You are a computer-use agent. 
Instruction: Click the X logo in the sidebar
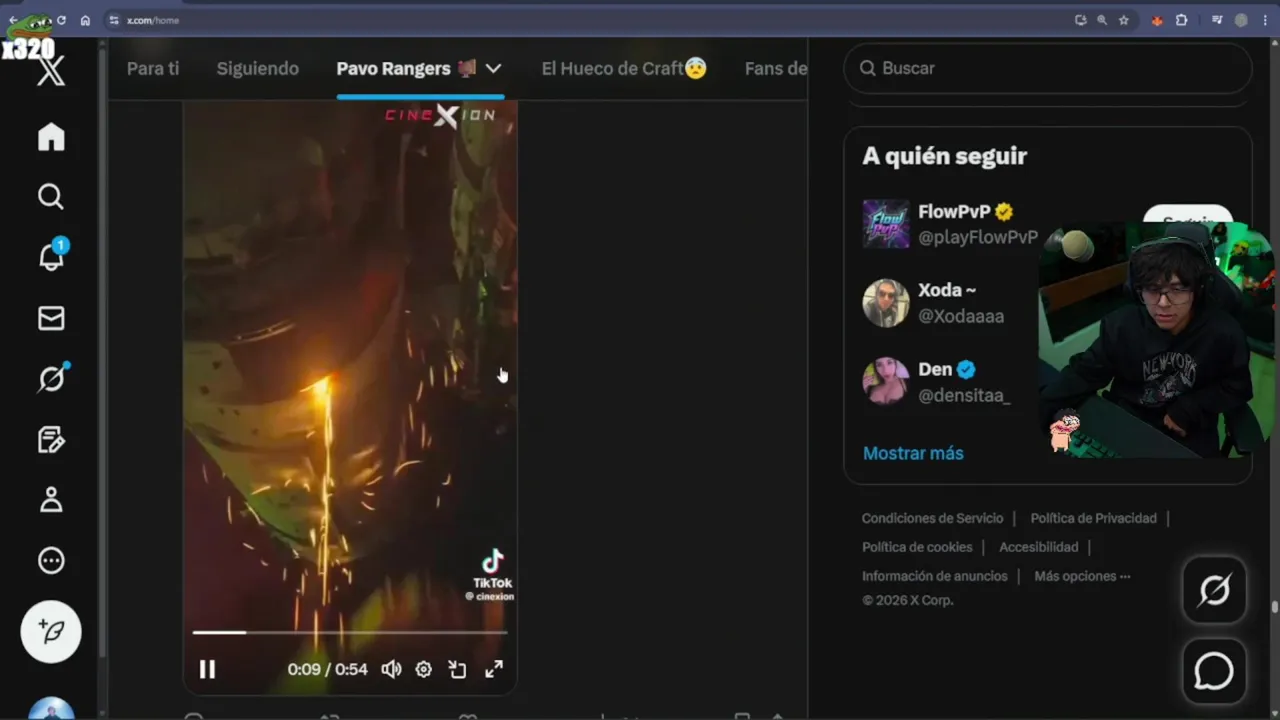click(x=51, y=71)
